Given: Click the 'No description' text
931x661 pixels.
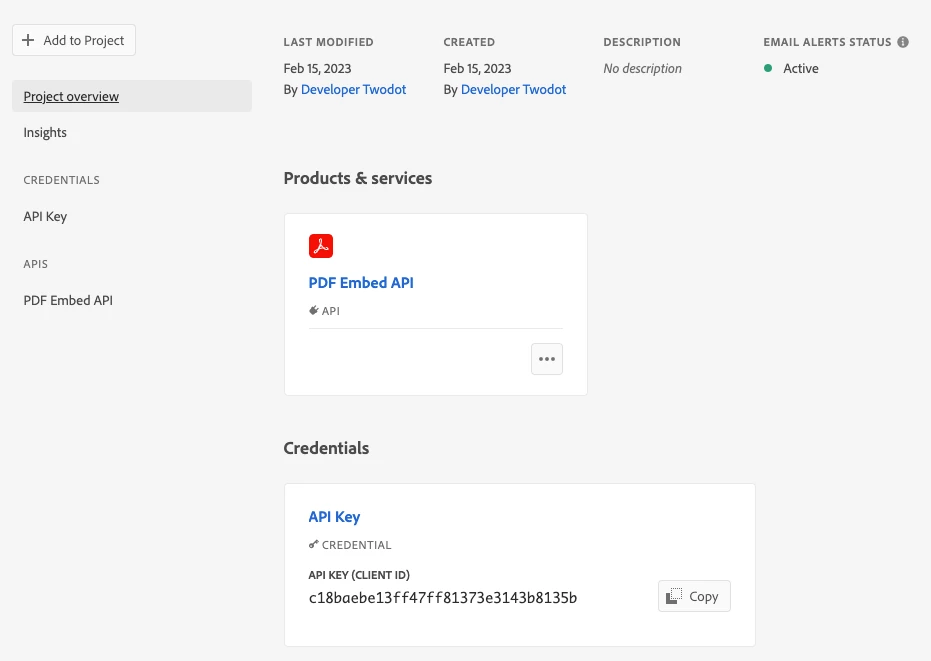Looking at the screenshot, I should click(642, 69).
